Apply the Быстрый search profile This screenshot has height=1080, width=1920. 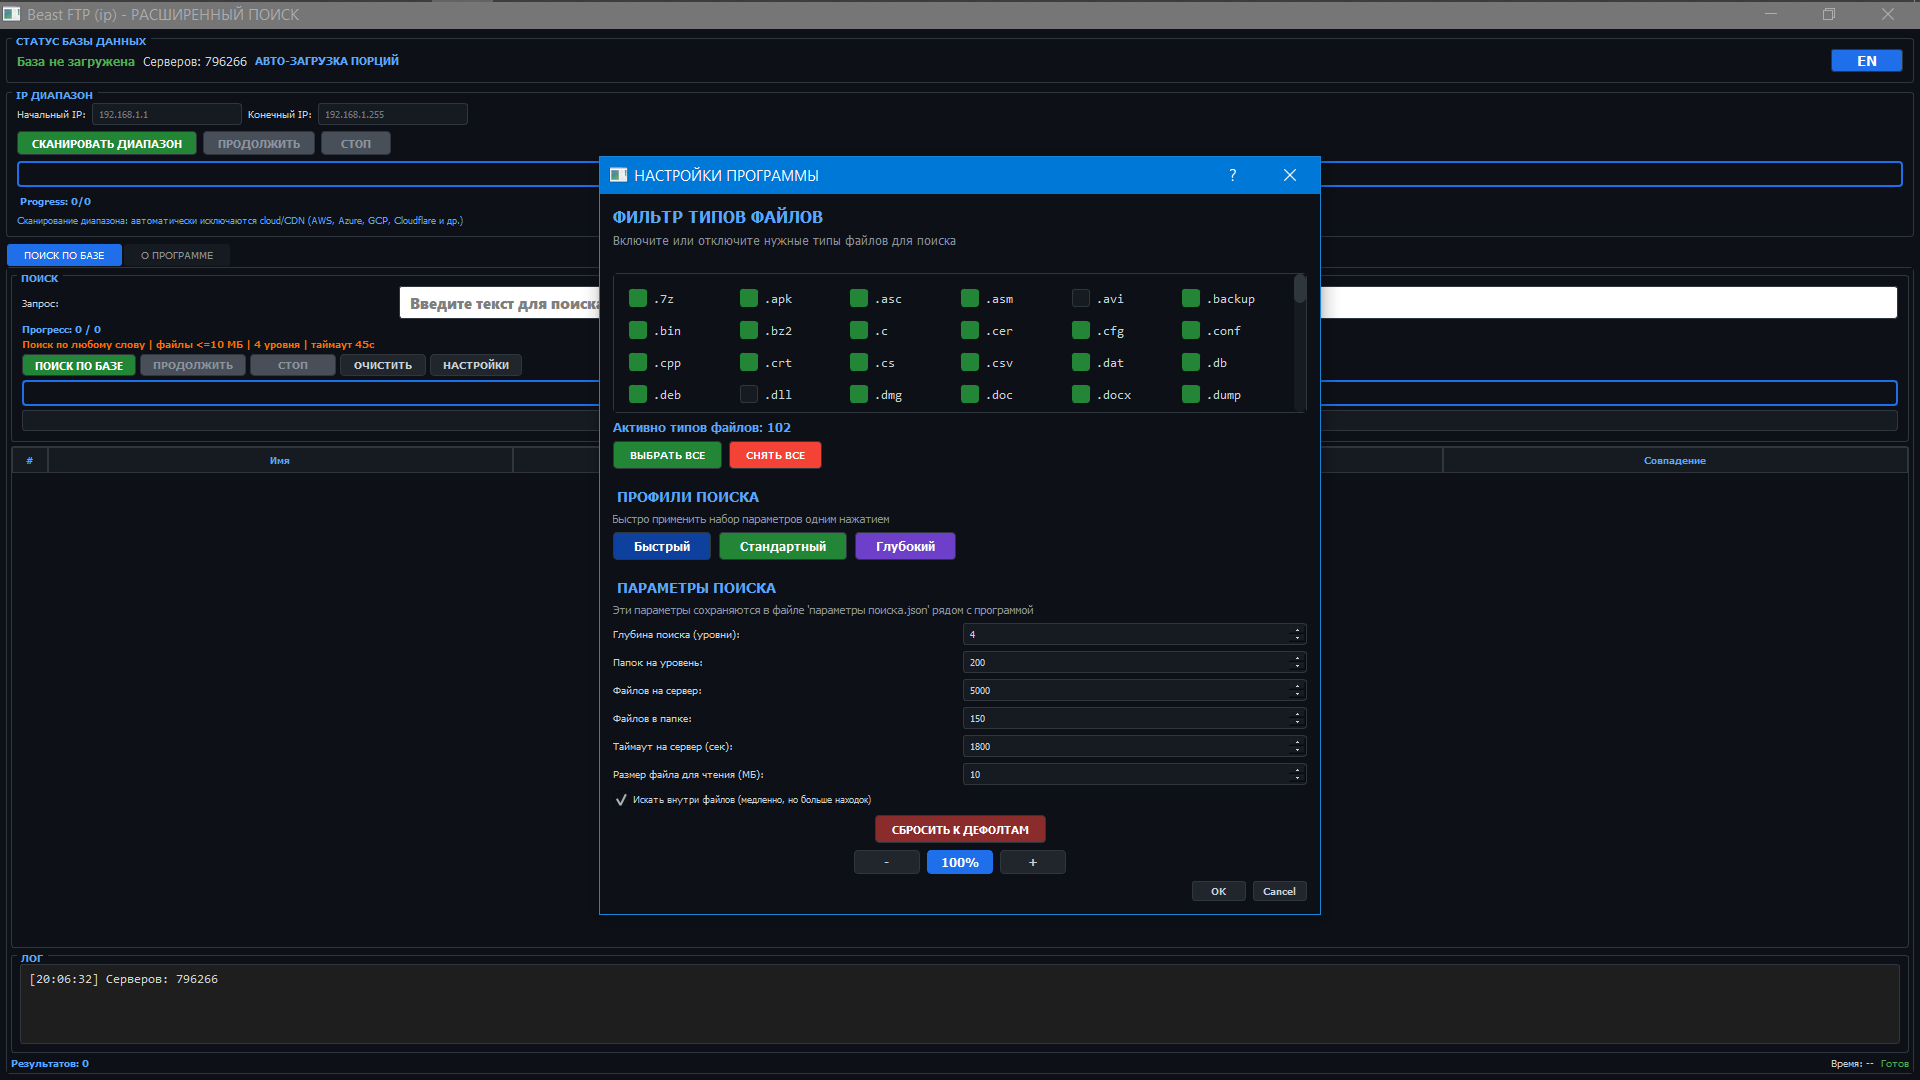tap(661, 546)
